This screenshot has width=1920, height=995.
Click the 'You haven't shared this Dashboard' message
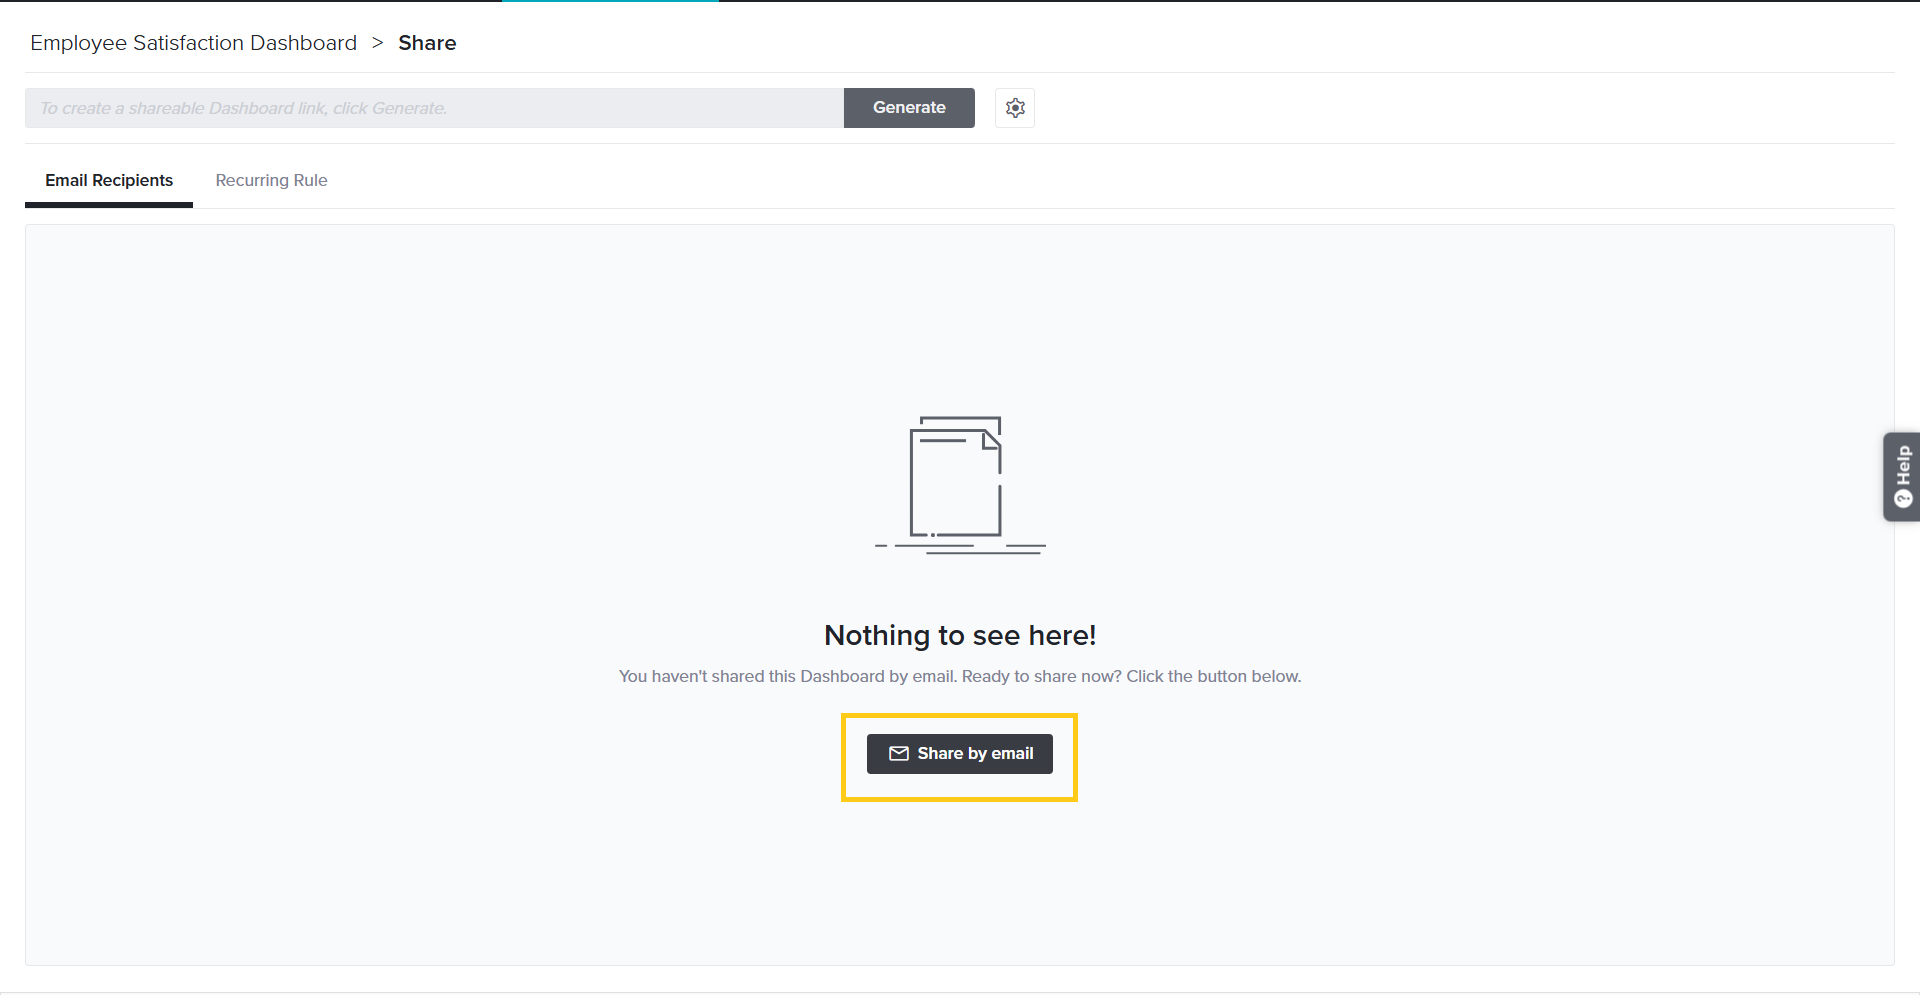[x=960, y=676]
